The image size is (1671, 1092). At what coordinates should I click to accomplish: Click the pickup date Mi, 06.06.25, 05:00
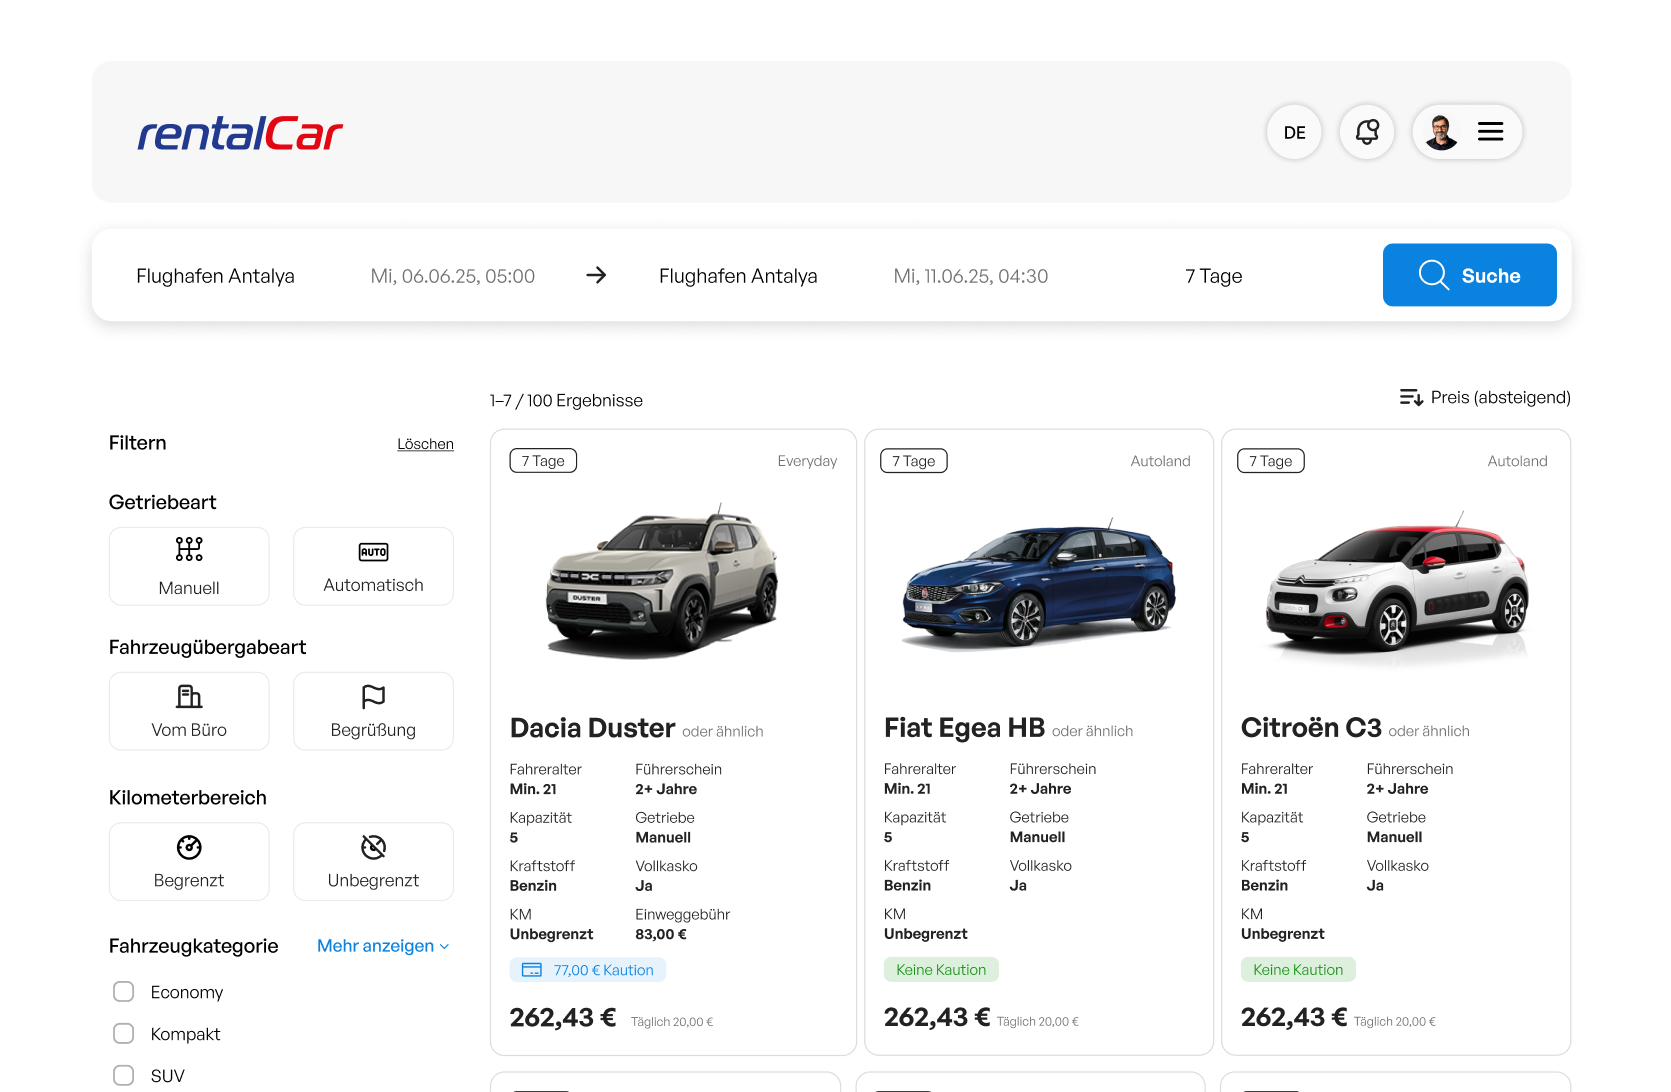452,276
